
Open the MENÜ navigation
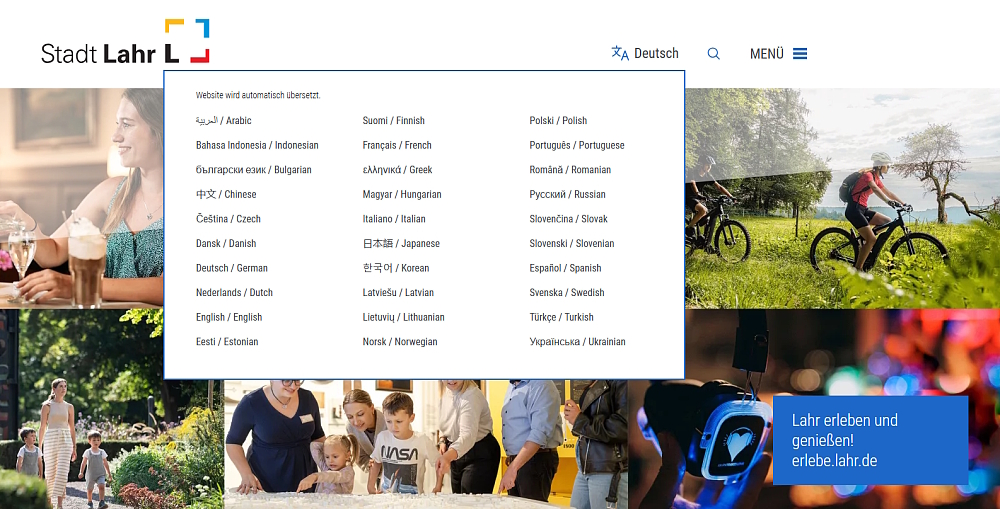point(767,54)
